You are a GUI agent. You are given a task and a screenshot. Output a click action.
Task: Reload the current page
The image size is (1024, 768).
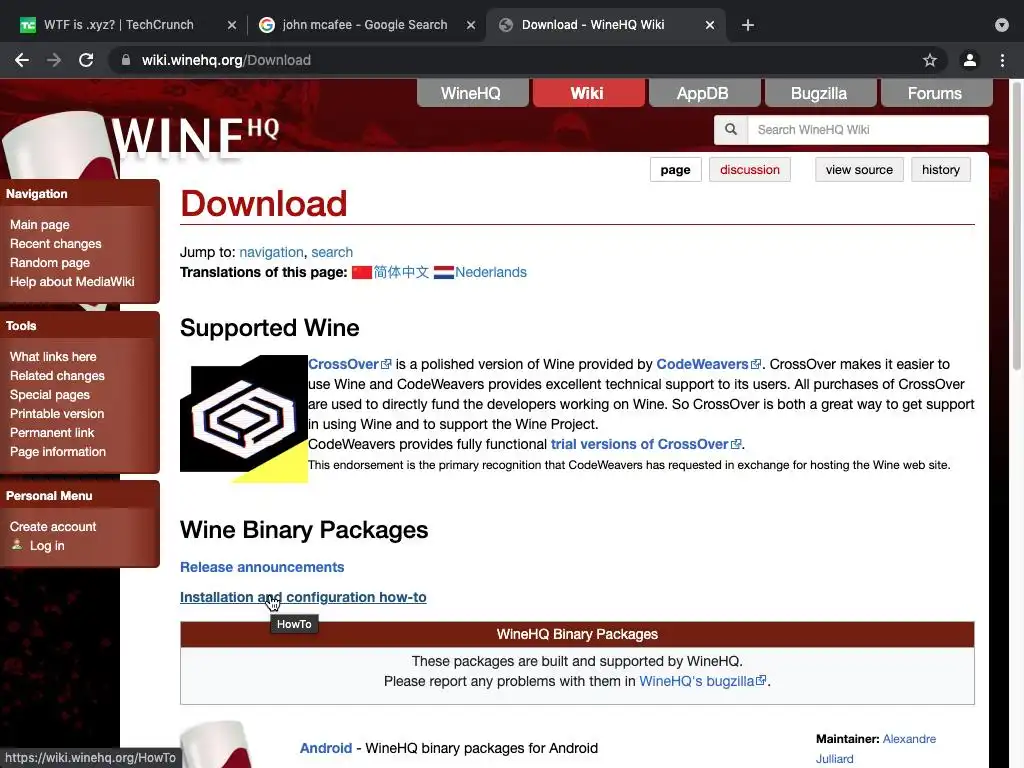click(x=86, y=60)
